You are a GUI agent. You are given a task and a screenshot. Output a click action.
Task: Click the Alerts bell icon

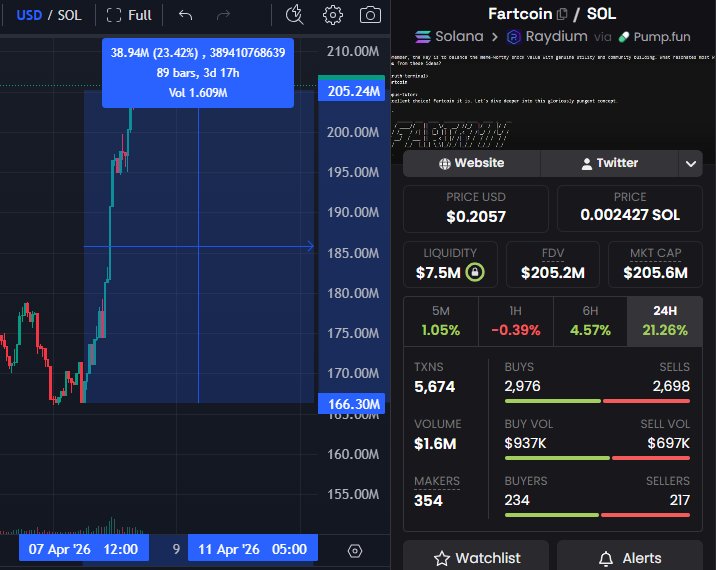pyautogui.click(x=606, y=558)
